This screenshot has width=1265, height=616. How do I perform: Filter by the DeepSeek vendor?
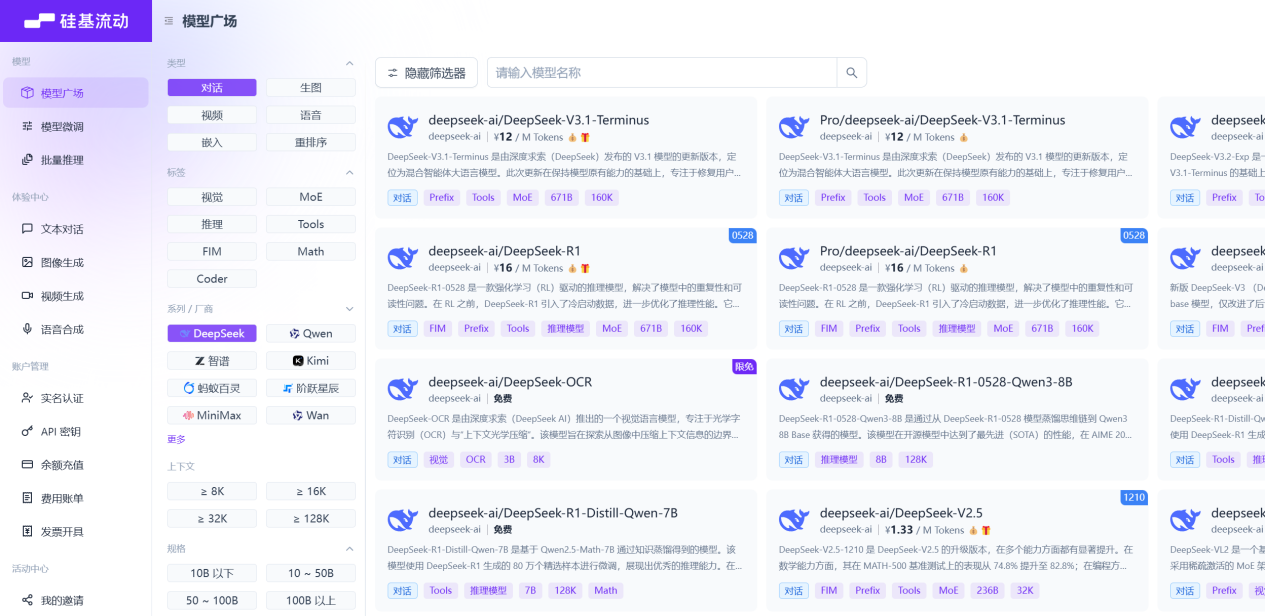pos(212,333)
